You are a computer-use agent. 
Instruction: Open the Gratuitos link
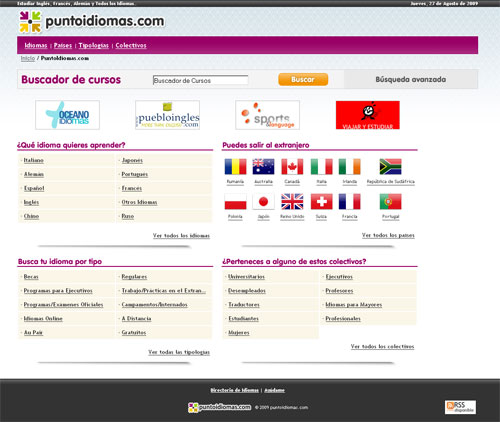(x=134, y=333)
